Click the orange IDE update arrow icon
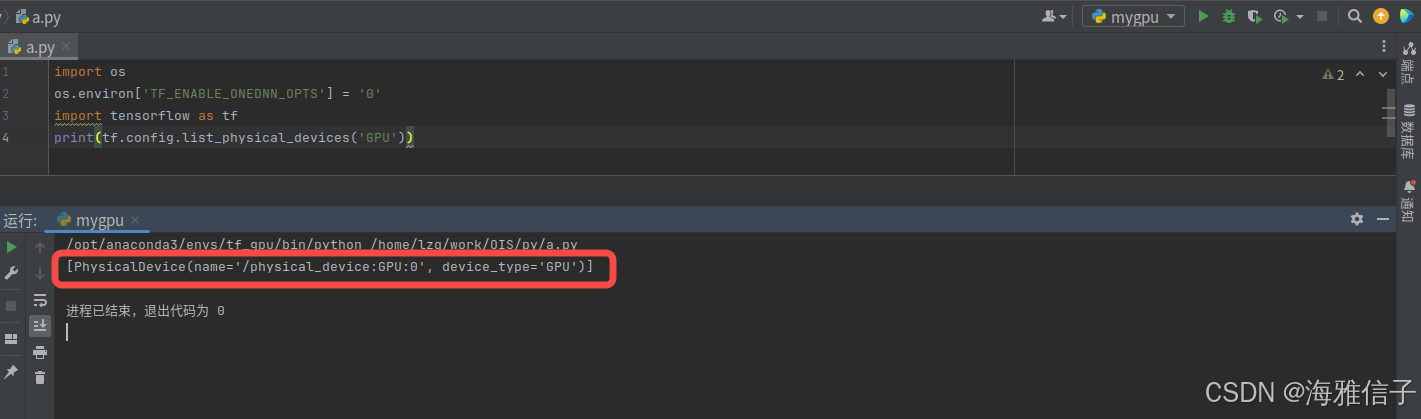 click(x=1381, y=16)
